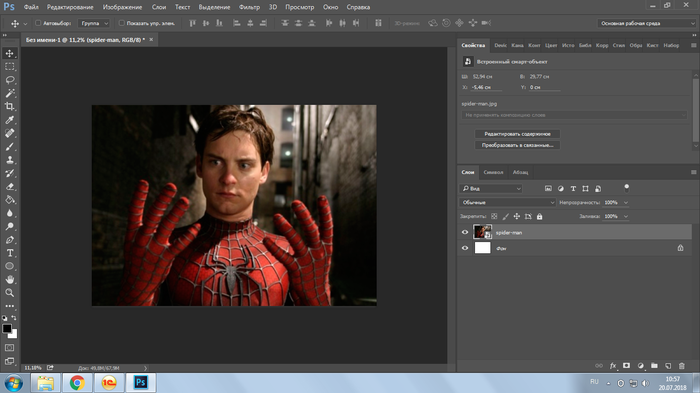Add a layer style with fx

tap(613, 366)
